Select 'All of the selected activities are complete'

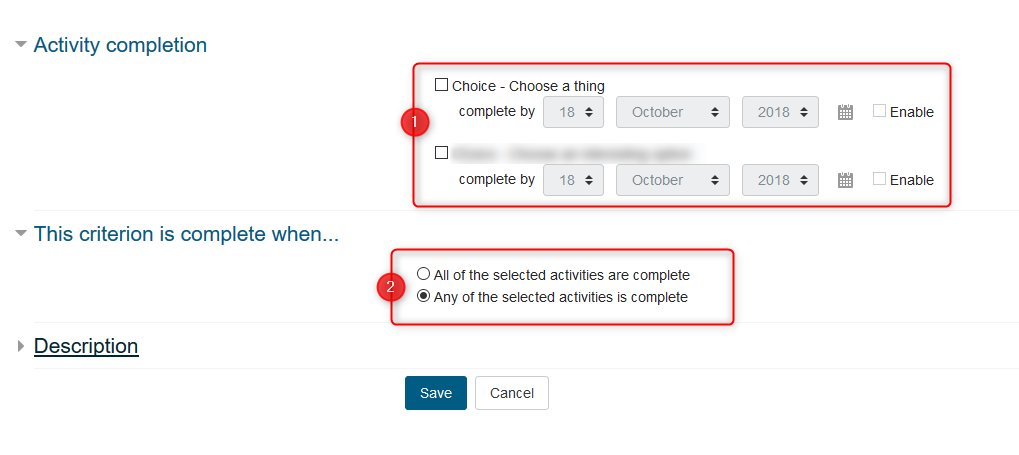click(x=424, y=274)
